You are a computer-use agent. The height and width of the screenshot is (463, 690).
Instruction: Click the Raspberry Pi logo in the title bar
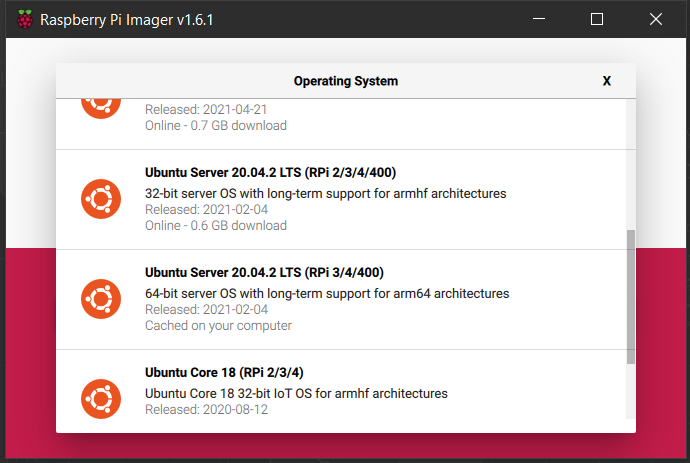pos(24,19)
